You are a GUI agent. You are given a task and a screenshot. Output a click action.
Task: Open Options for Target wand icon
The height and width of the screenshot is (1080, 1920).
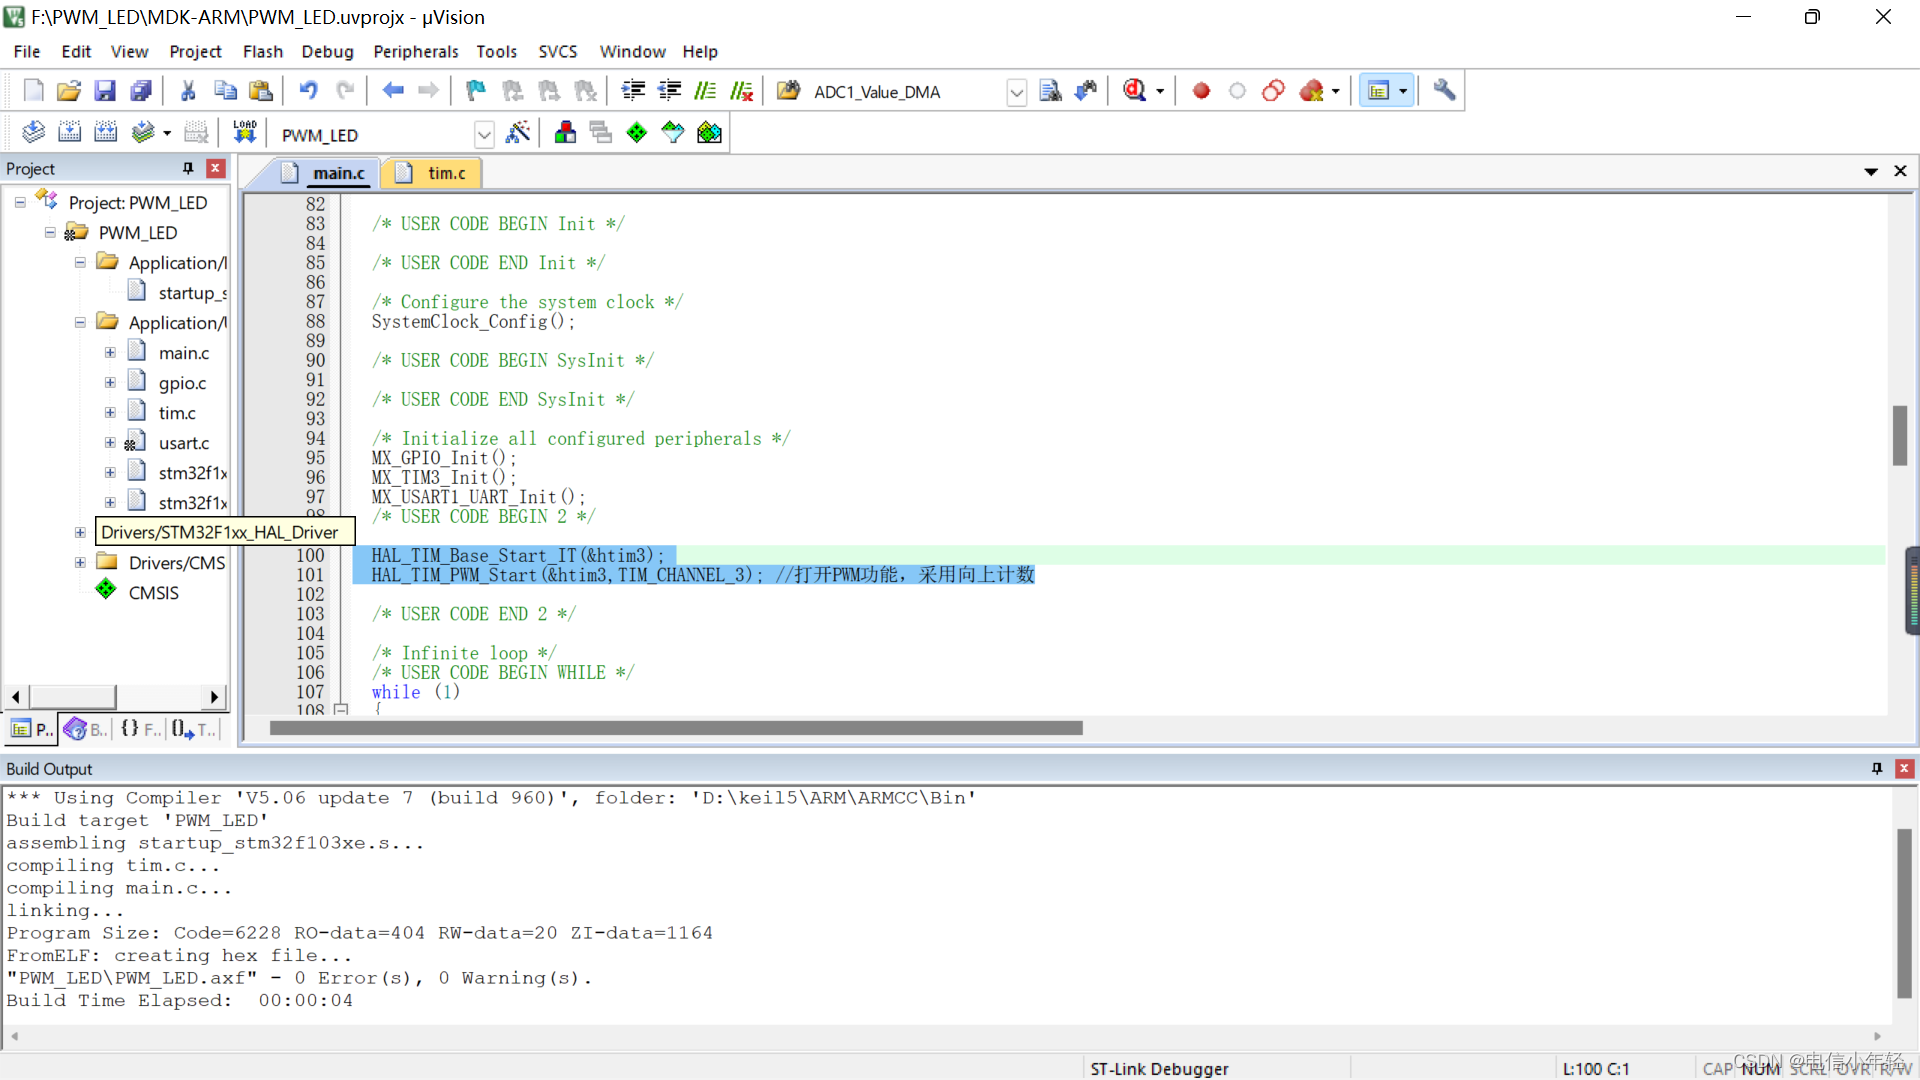point(518,133)
